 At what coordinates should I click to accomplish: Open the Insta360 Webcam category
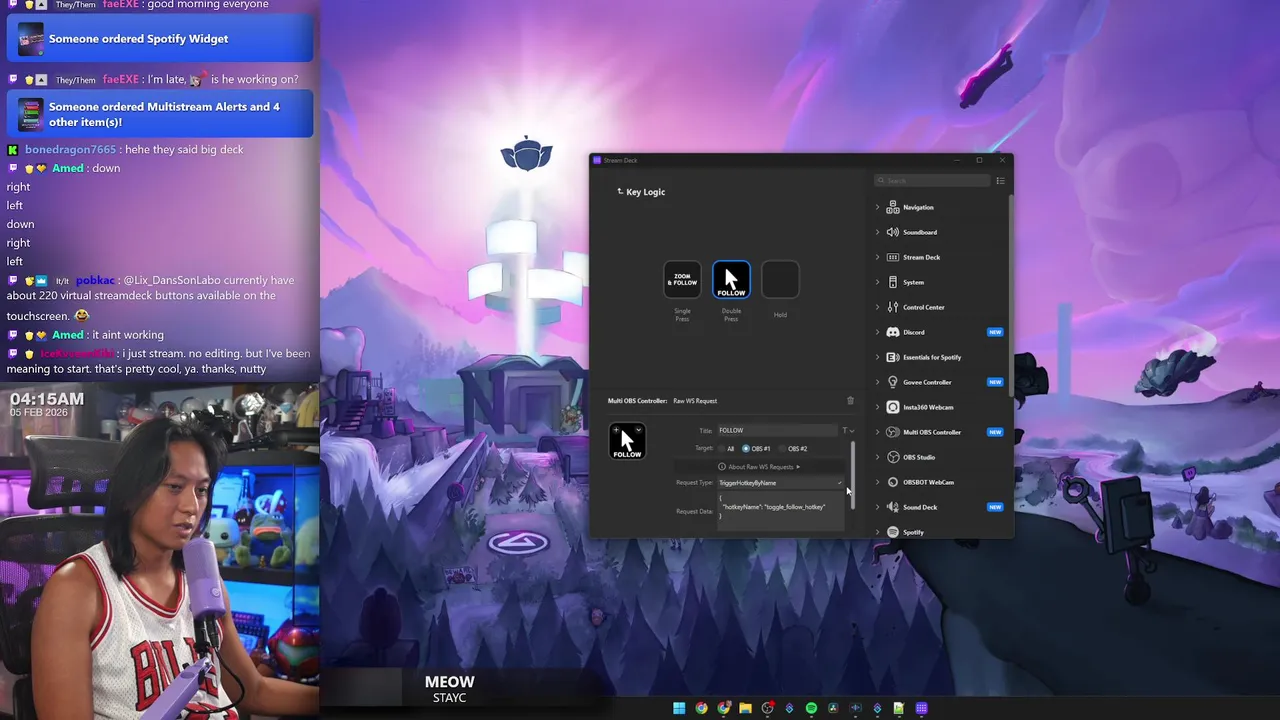coord(928,407)
